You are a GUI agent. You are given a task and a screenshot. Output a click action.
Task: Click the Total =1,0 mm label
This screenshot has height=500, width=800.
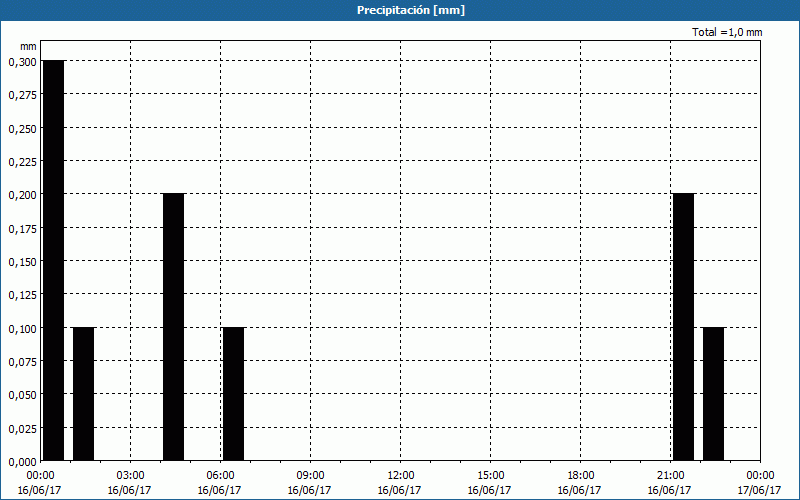[x=727, y=32]
